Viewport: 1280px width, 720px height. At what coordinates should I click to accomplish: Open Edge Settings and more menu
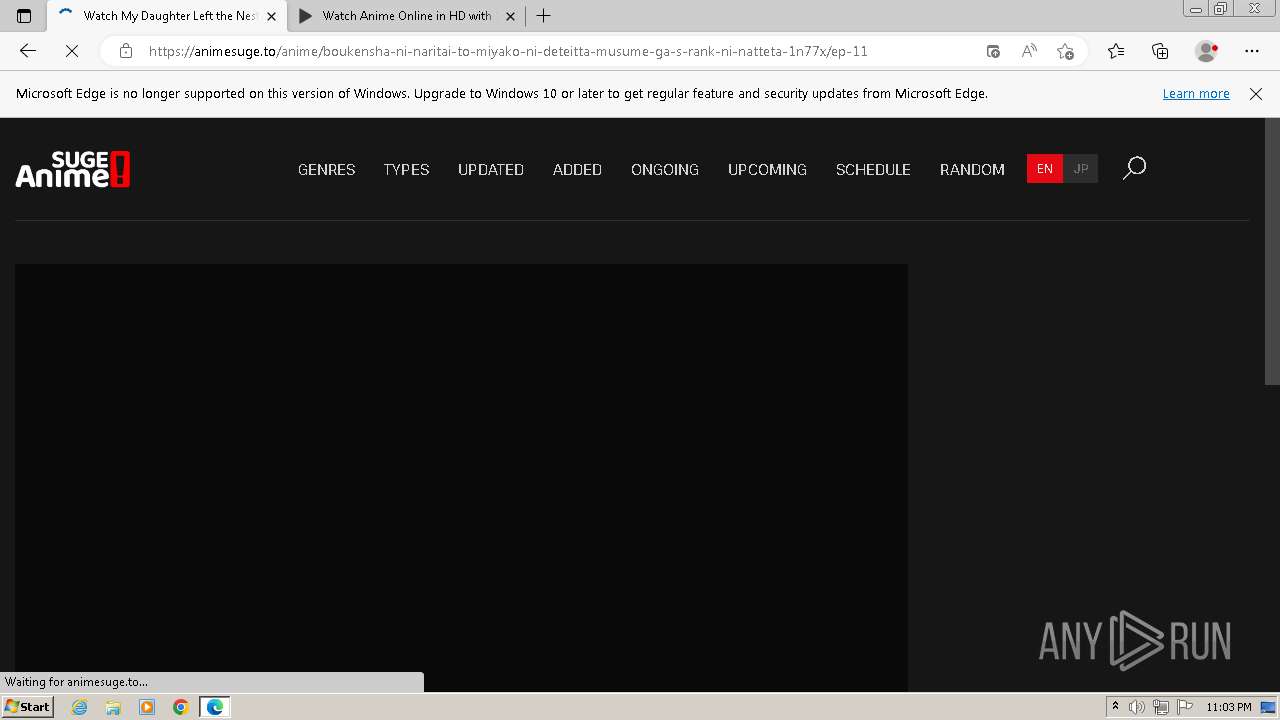point(1252,51)
